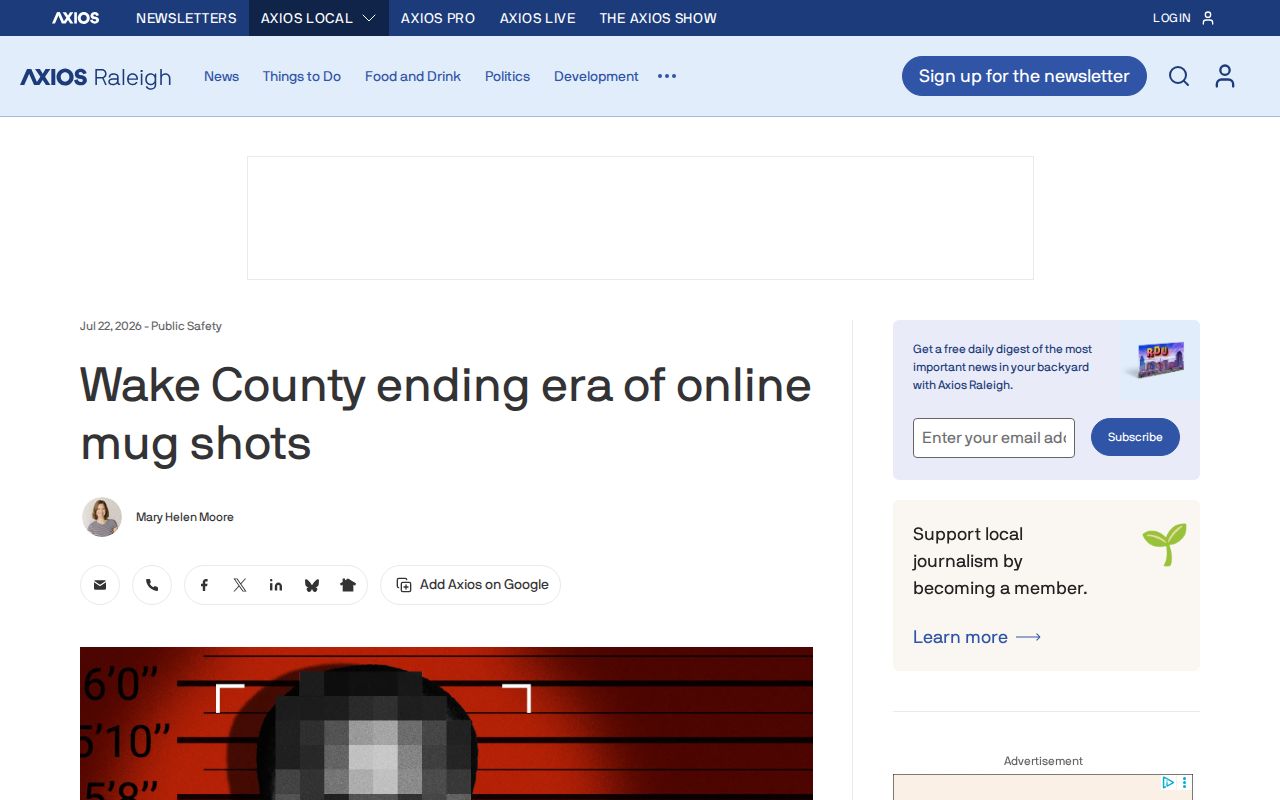Follow the Learn more membership link
The height and width of the screenshot is (800, 1280).
click(x=977, y=637)
